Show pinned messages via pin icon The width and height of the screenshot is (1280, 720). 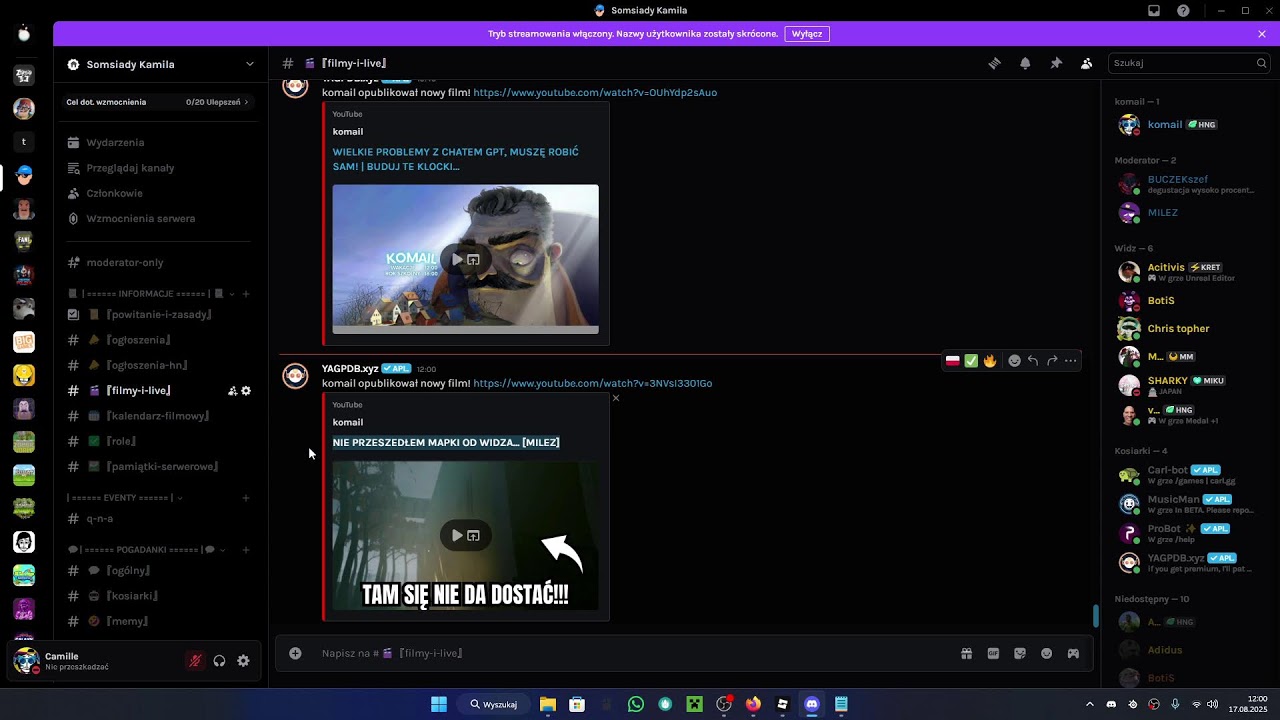click(x=1056, y=63)
